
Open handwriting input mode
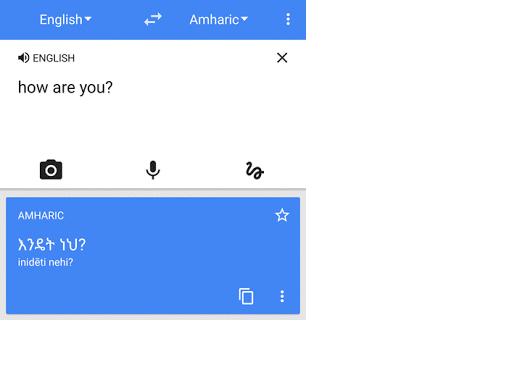pyautogui.click(x=255, y=170)
